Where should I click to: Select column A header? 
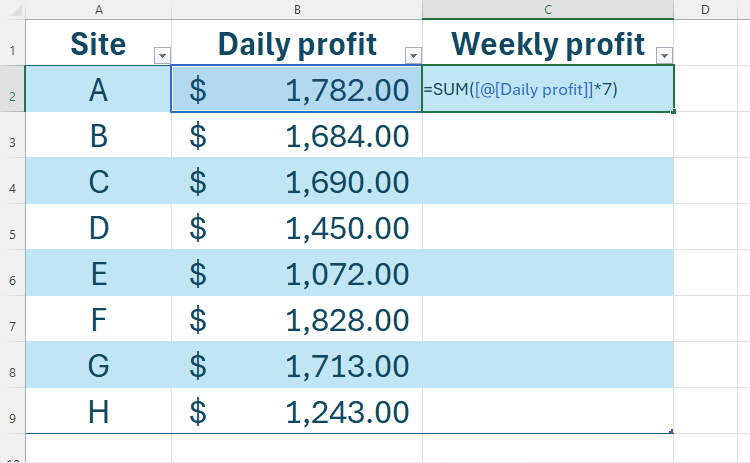[98, 9]
